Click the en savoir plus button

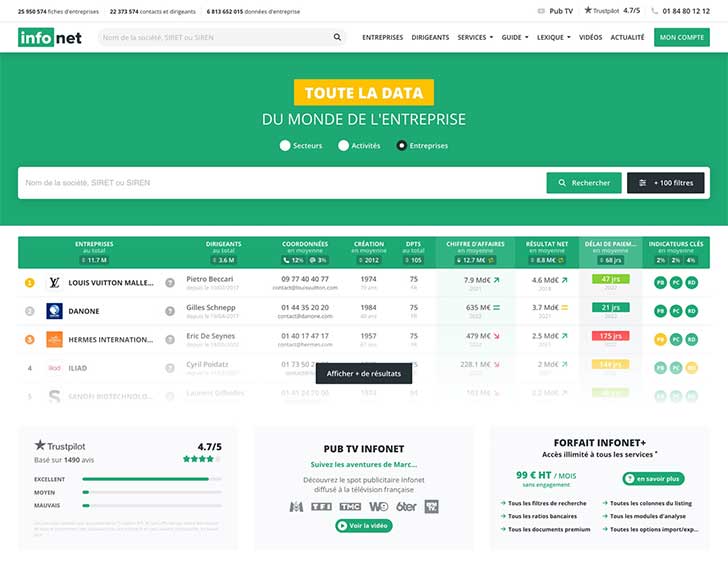click(653, 478)
